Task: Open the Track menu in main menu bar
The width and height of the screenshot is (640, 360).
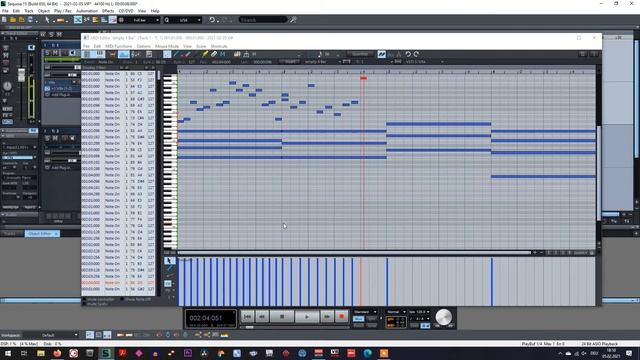Action: [29, 11]
